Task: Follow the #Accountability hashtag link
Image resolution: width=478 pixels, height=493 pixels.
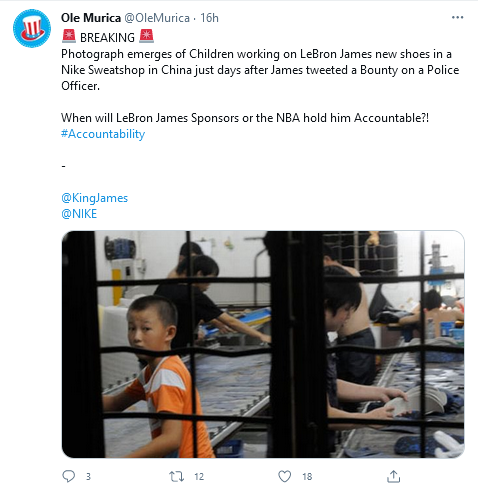Action: [103, 134]
